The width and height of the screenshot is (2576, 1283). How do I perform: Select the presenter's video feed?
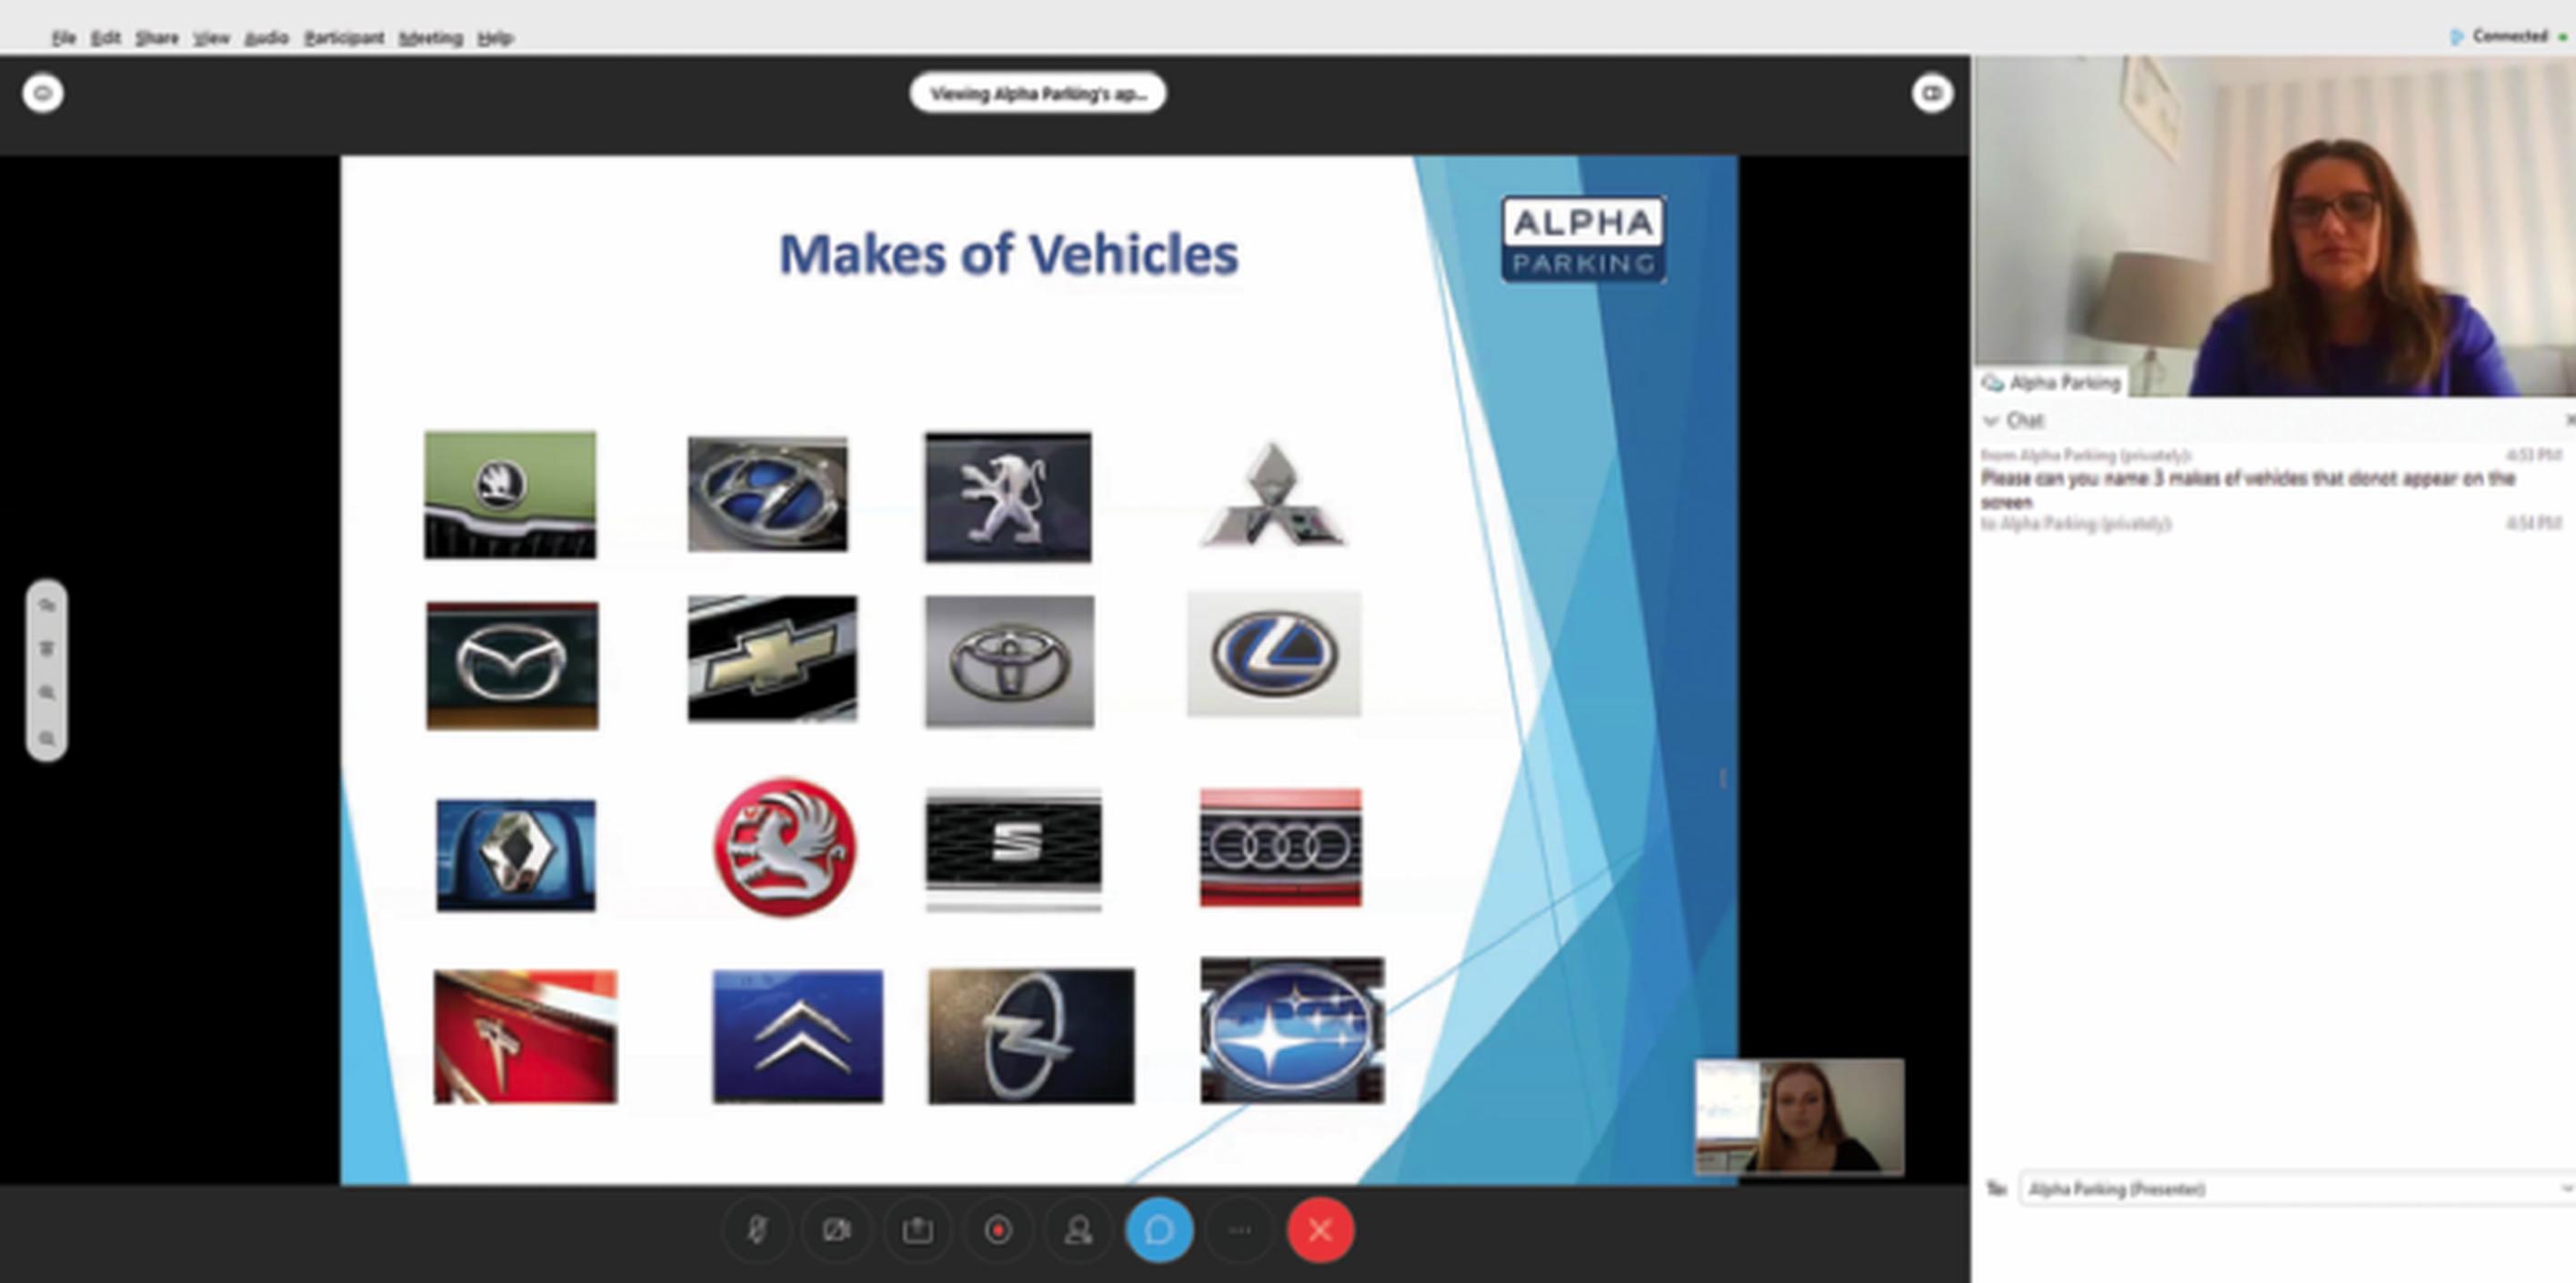point(2274,226)
